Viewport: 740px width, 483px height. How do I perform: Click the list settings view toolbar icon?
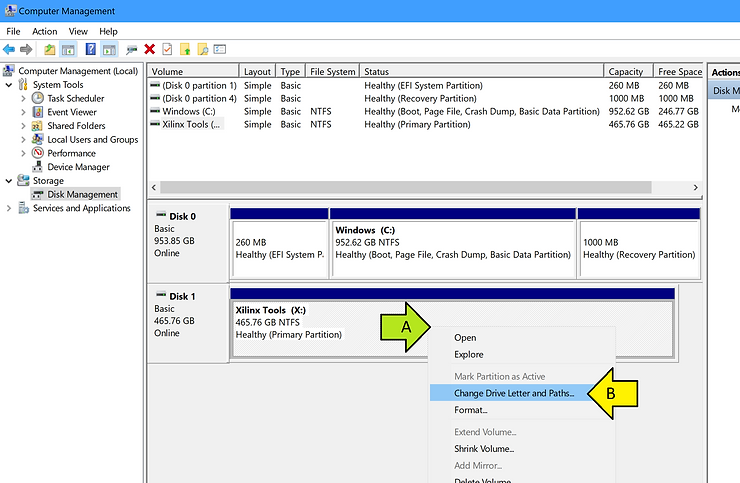[x=220, y=49]
